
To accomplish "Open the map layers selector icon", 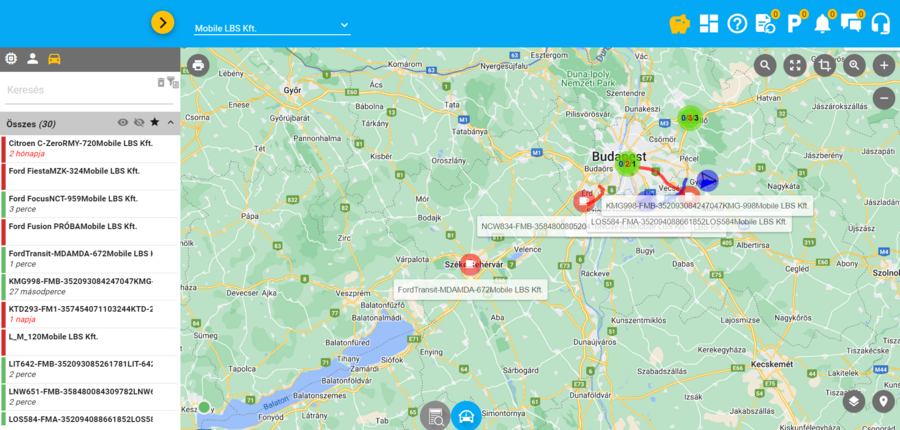I will [853, 402].
